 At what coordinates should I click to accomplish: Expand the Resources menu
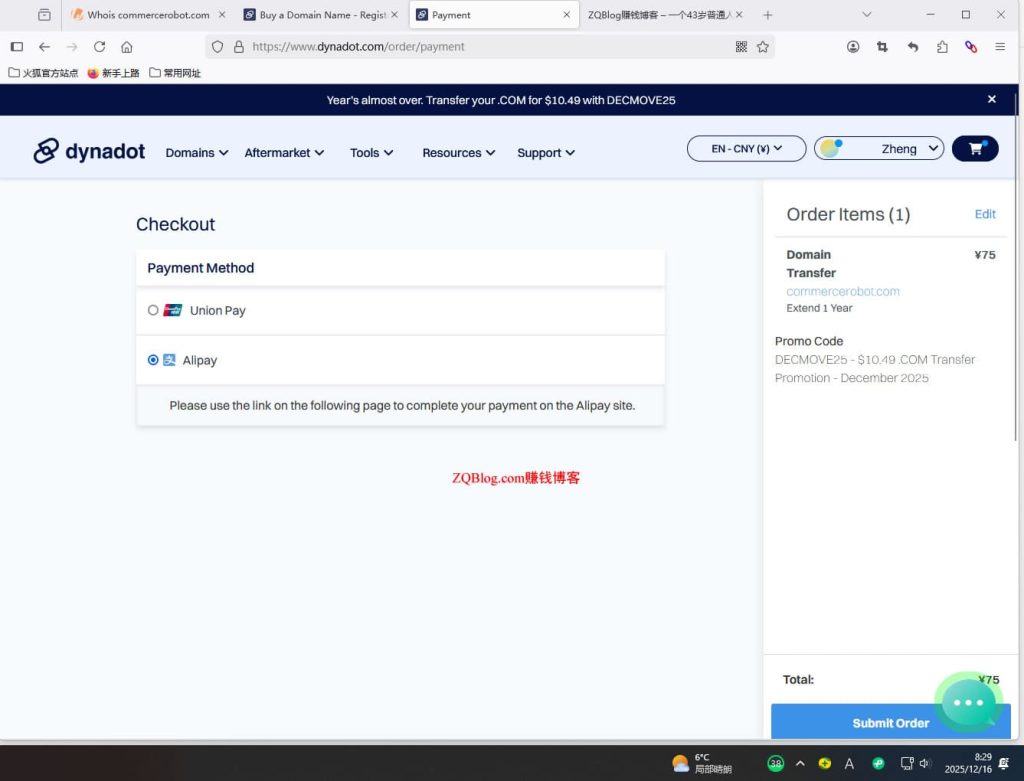[458, 152]
